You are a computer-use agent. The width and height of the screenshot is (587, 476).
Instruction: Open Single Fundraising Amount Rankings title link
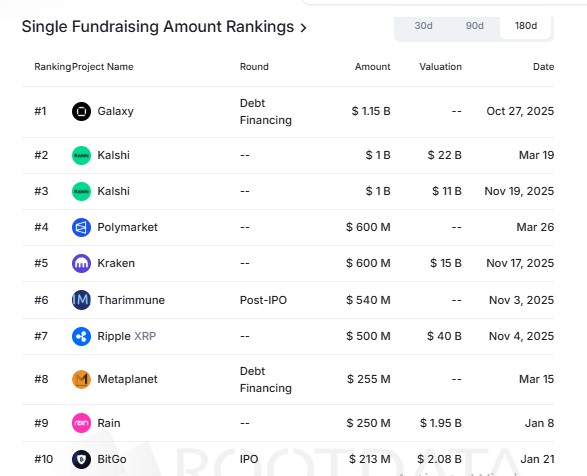[158, 27]
